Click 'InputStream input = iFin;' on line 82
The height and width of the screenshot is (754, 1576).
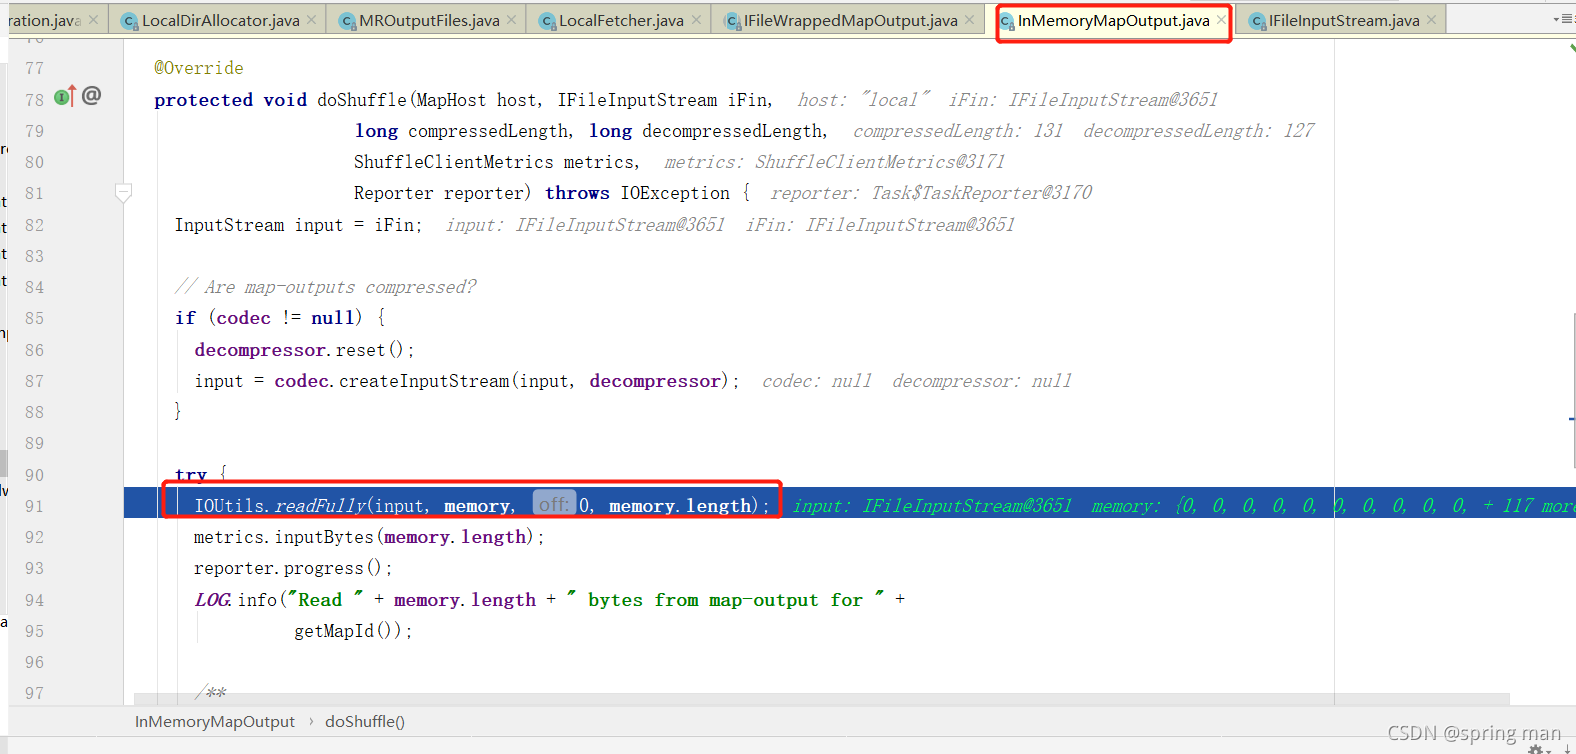[x=298, y=225]
